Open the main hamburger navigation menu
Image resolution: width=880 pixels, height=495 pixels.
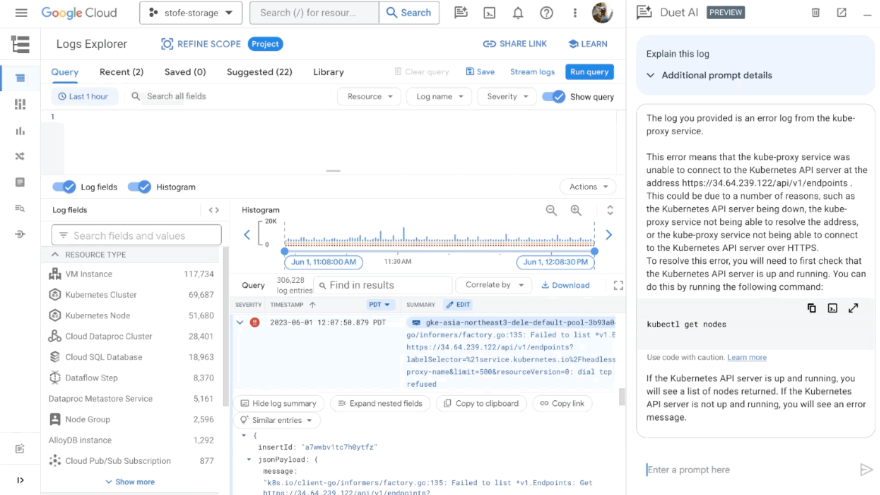click(21, 12)
